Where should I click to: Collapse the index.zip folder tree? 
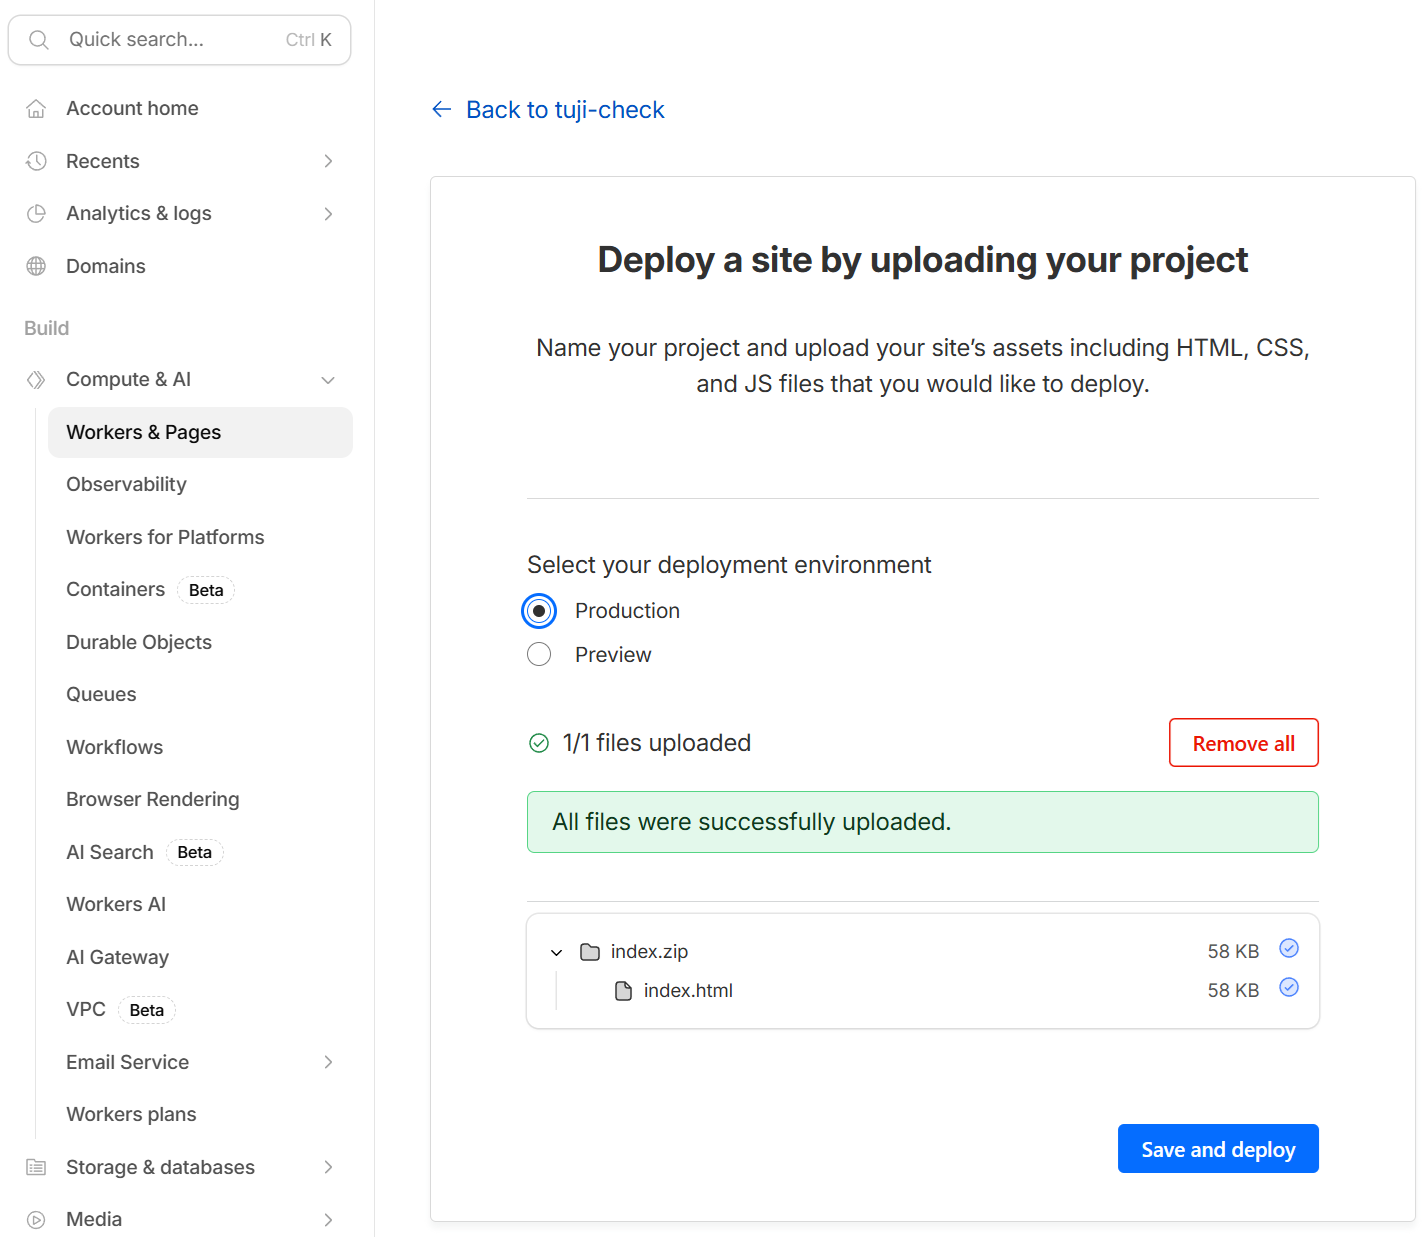(x=557, y=953)
